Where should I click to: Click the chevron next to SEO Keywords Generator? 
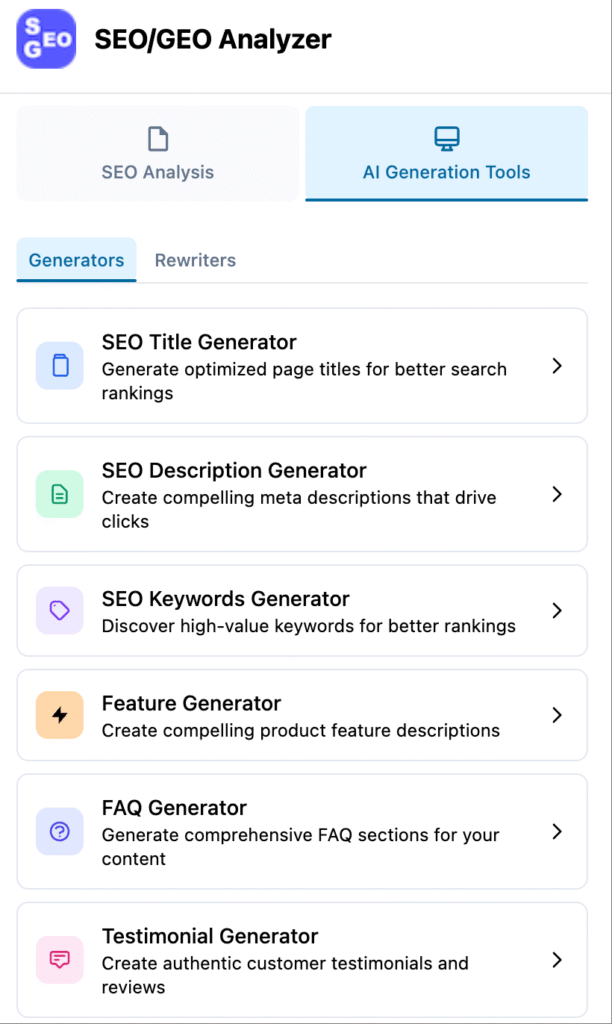click(557, 610)
